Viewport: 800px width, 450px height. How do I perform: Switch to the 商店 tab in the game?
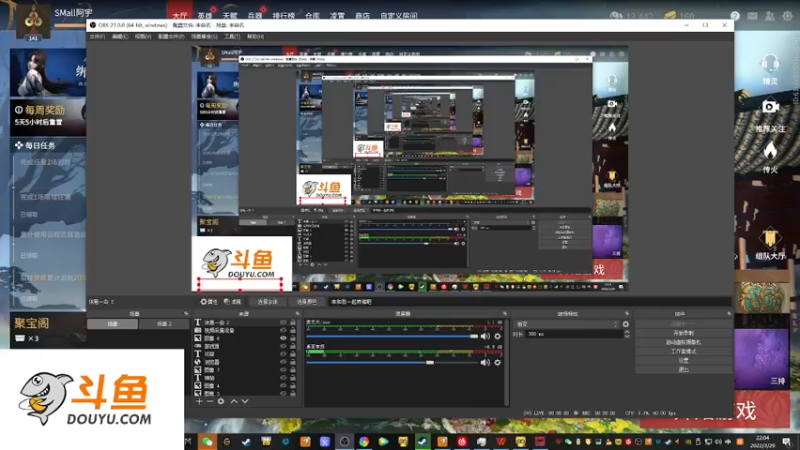click(362, 16)
